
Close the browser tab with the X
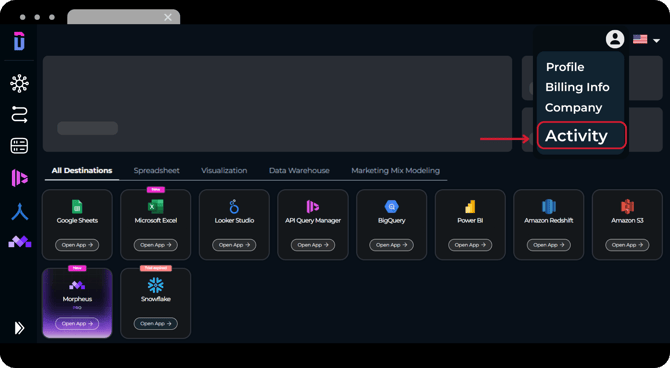[x=168, y=17]
